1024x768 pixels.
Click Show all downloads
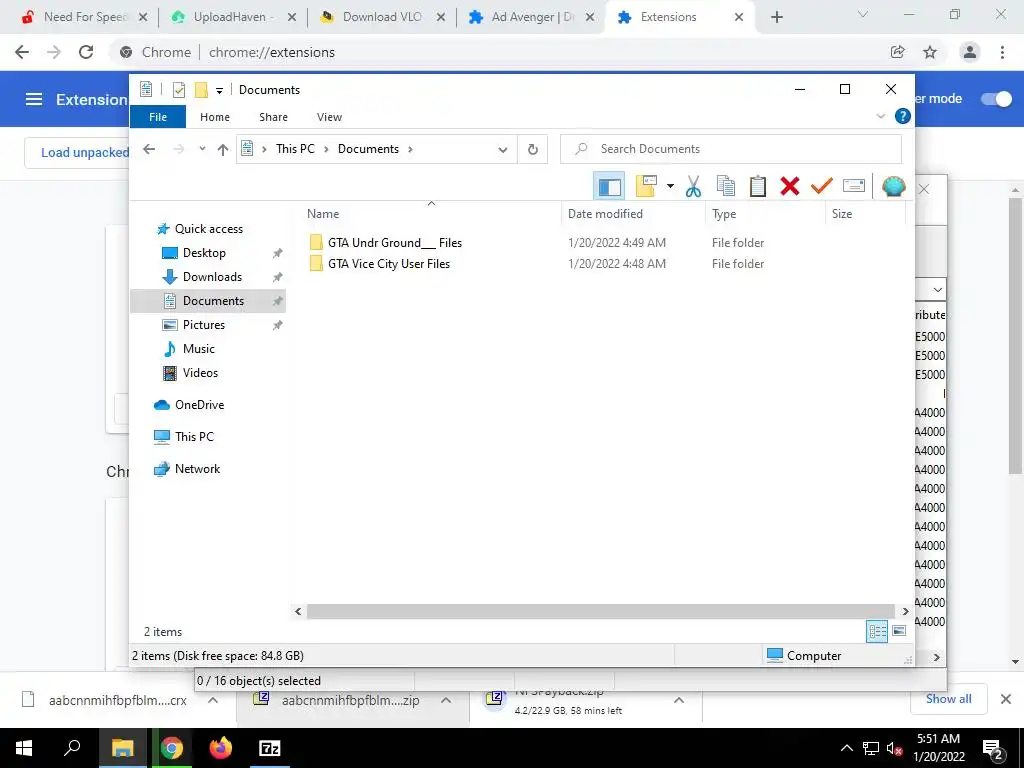[x=948, y=699]
